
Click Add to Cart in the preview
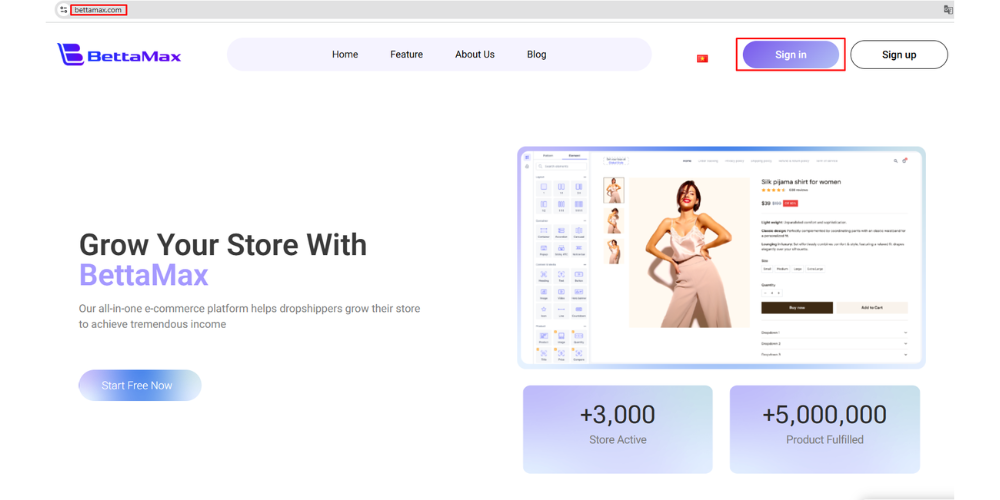tap(872, 307)
